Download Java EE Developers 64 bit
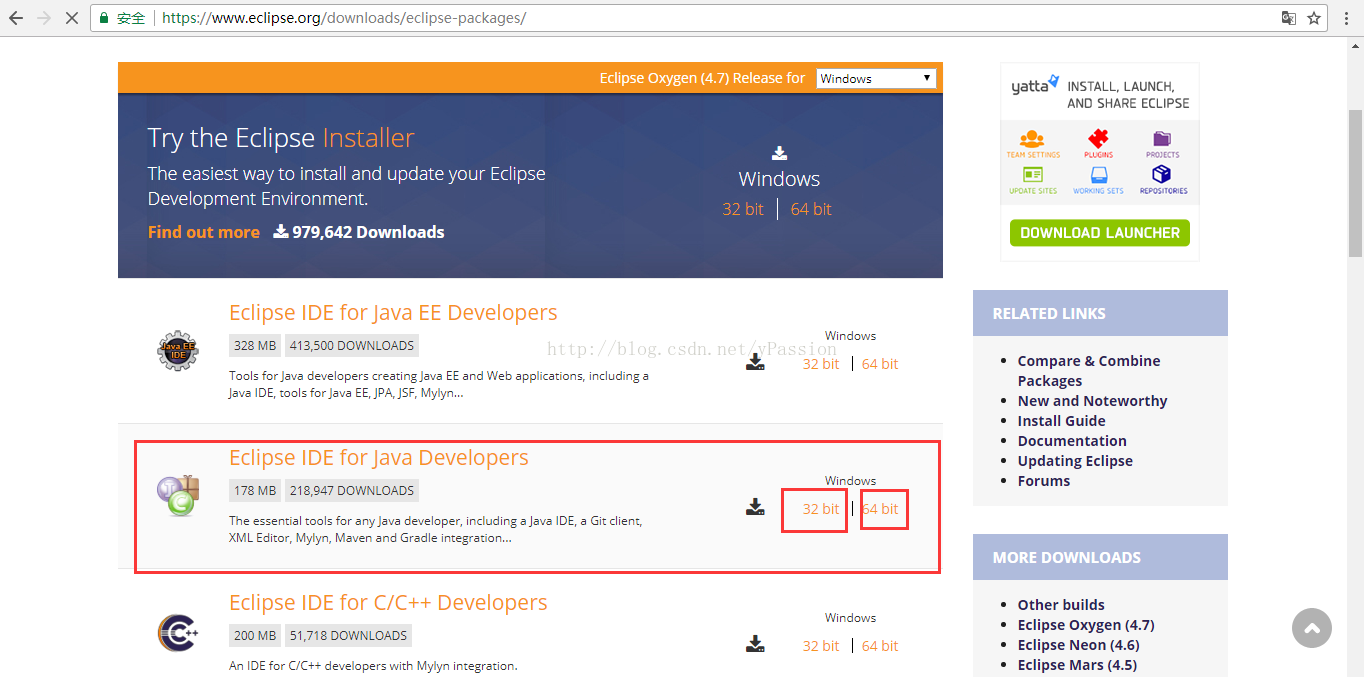Viewport: 1364px width, 677px height. click(x=880, y=364)
